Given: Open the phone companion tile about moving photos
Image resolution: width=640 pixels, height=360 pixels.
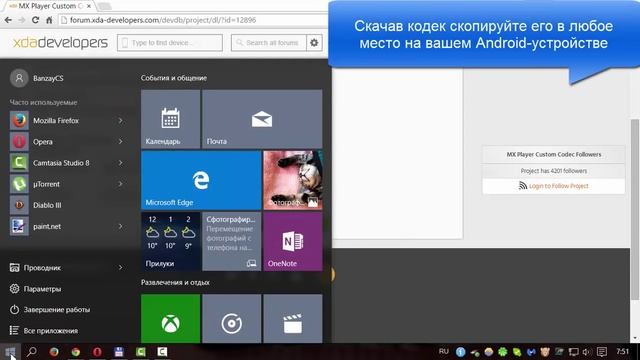Looking at the screenshot, I should pyautogui.click(x=231, y=241).
